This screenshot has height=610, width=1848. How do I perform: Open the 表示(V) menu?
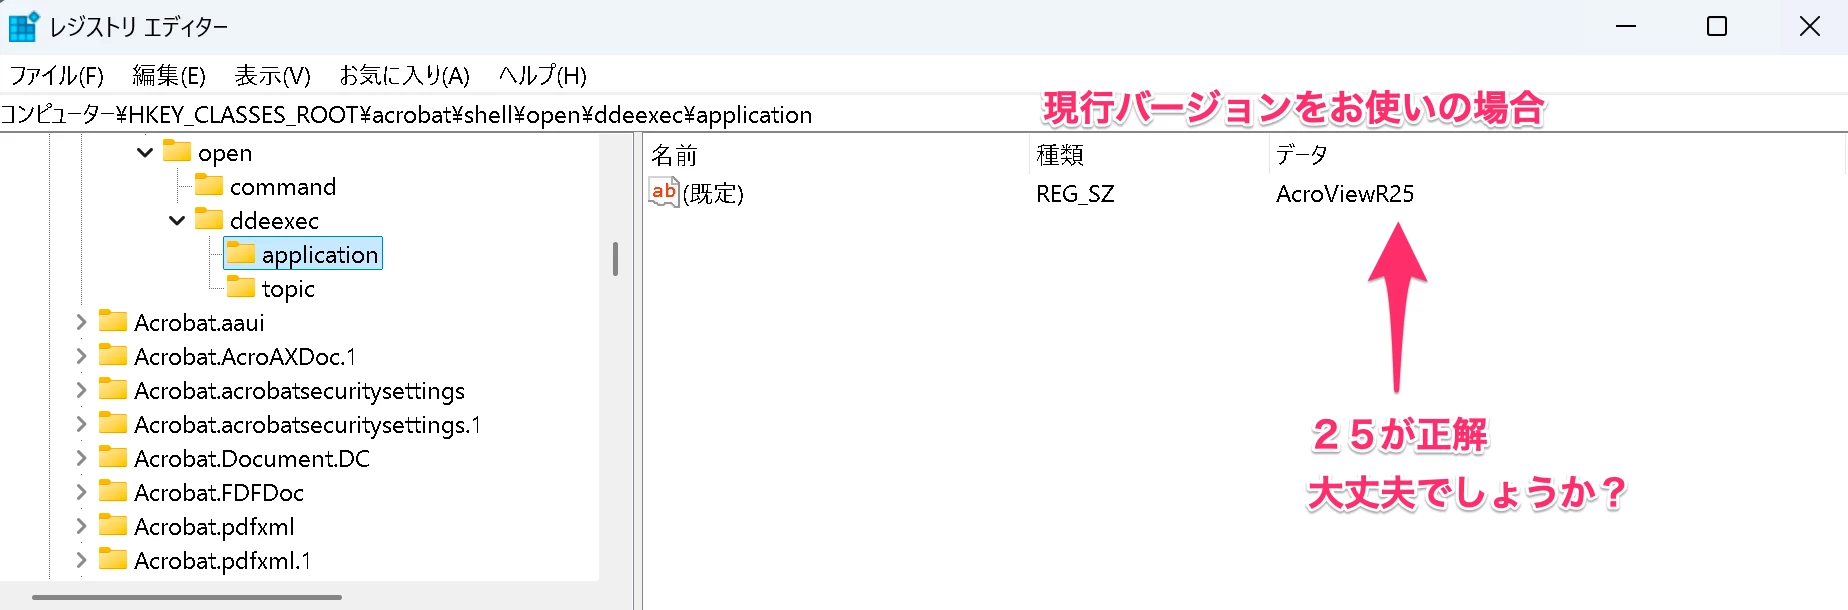click(272, 75)
